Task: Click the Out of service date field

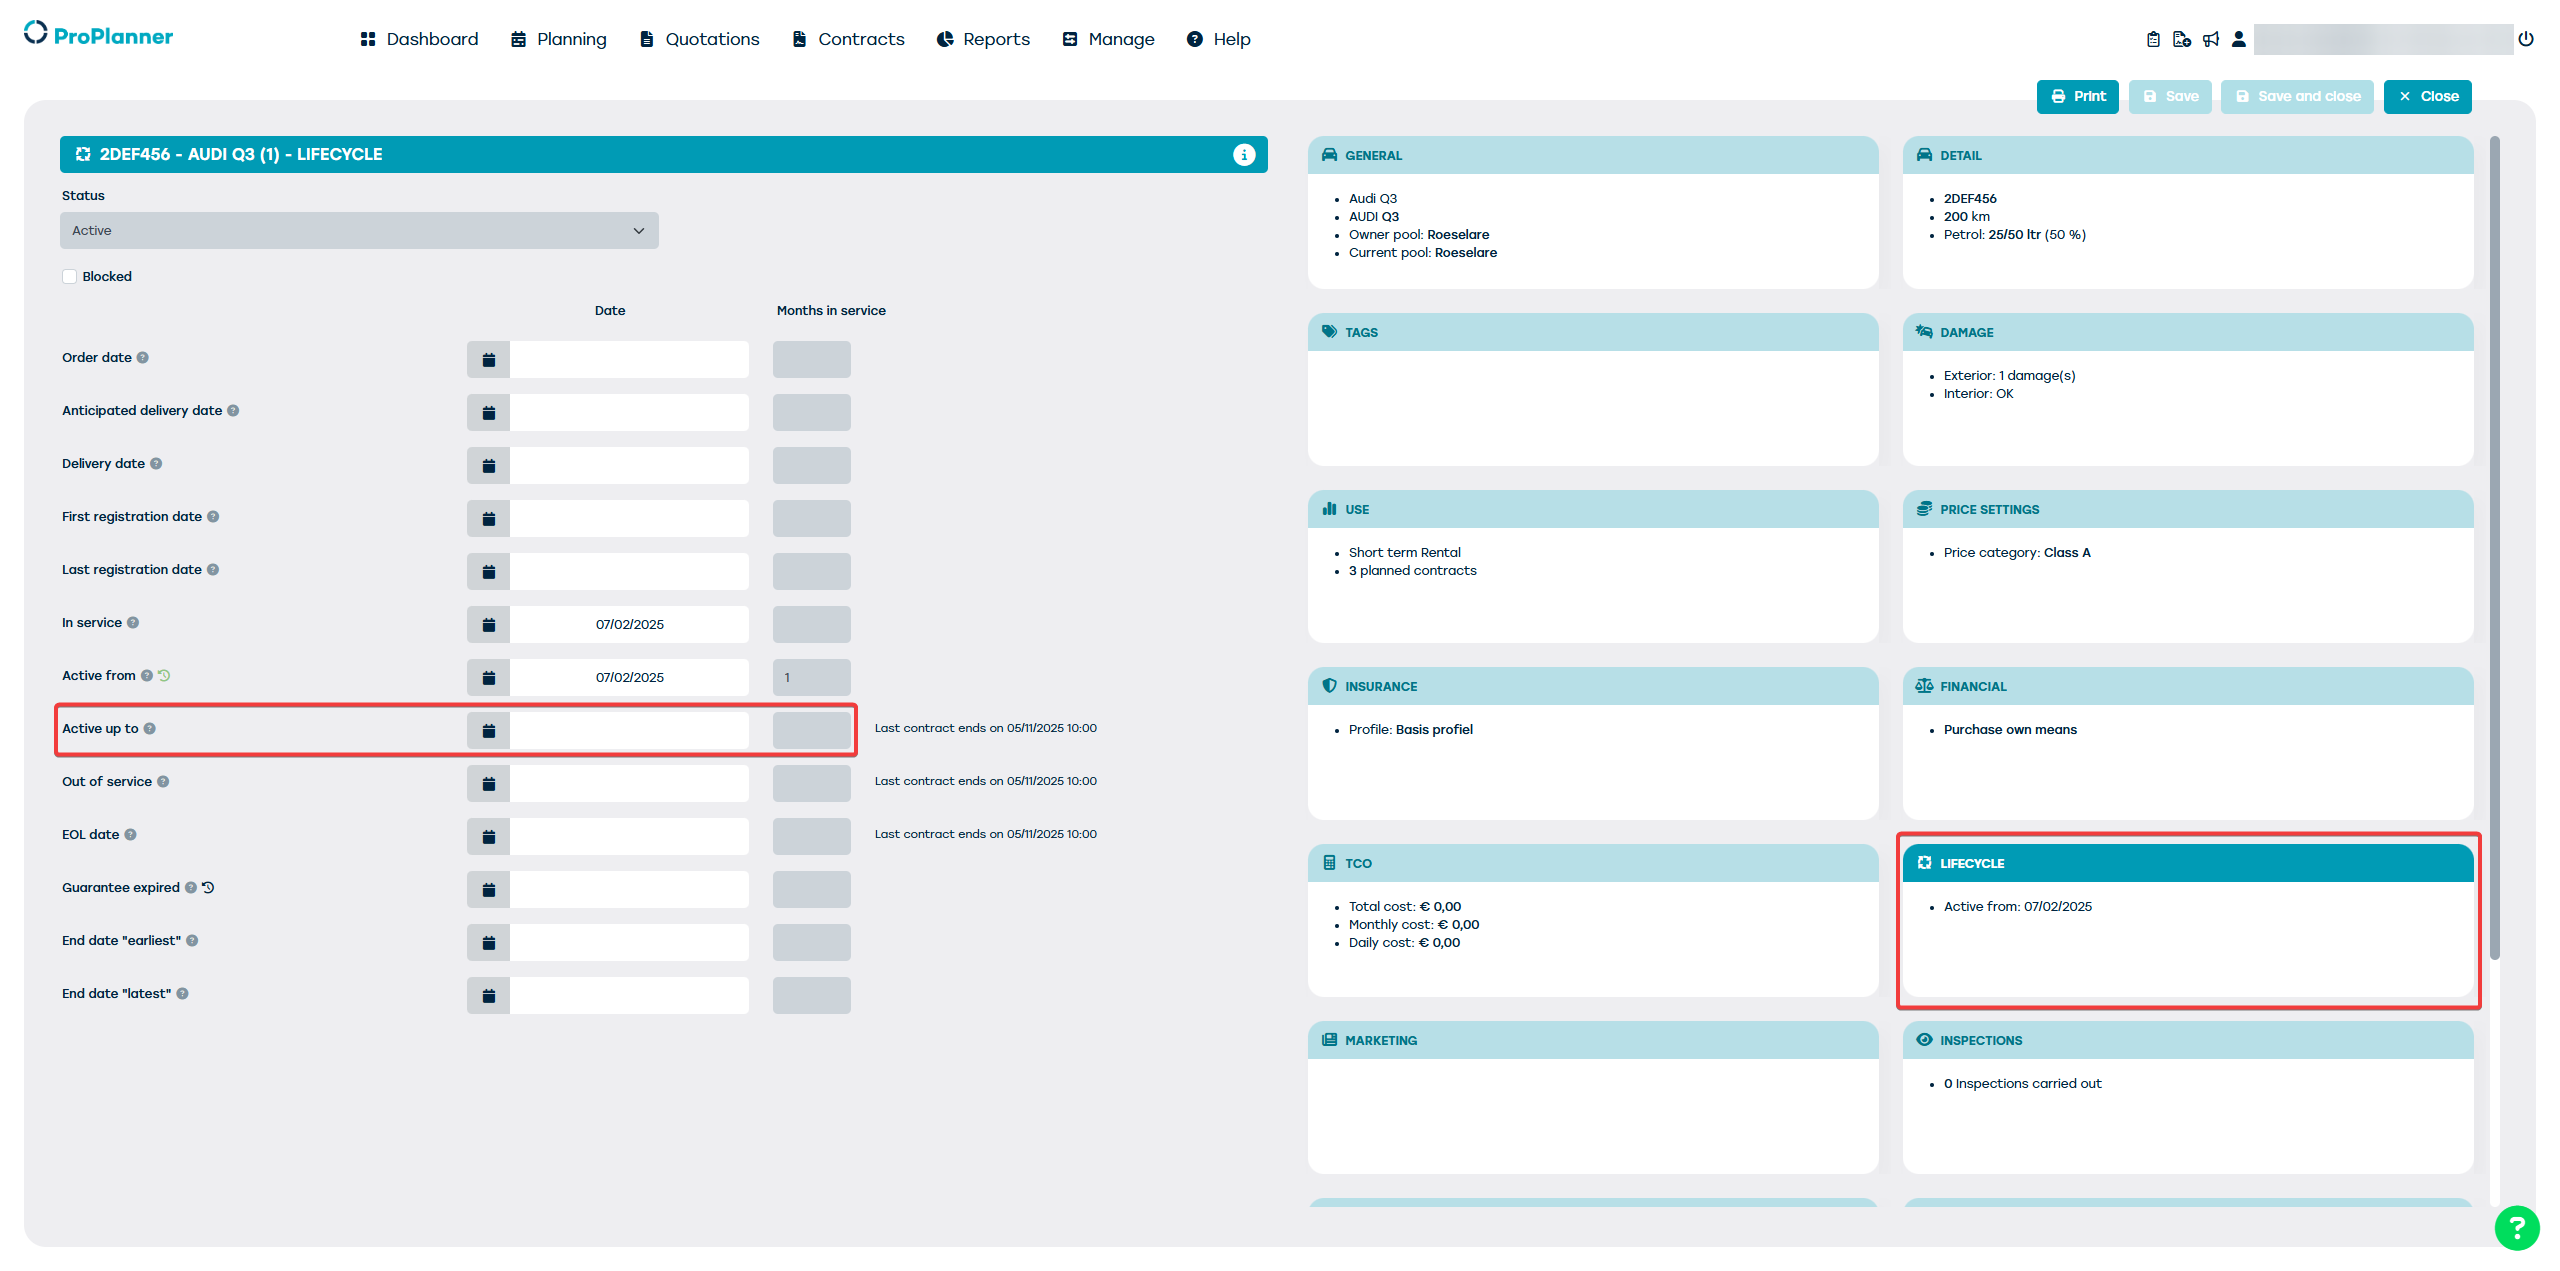Action: (629, 784)
